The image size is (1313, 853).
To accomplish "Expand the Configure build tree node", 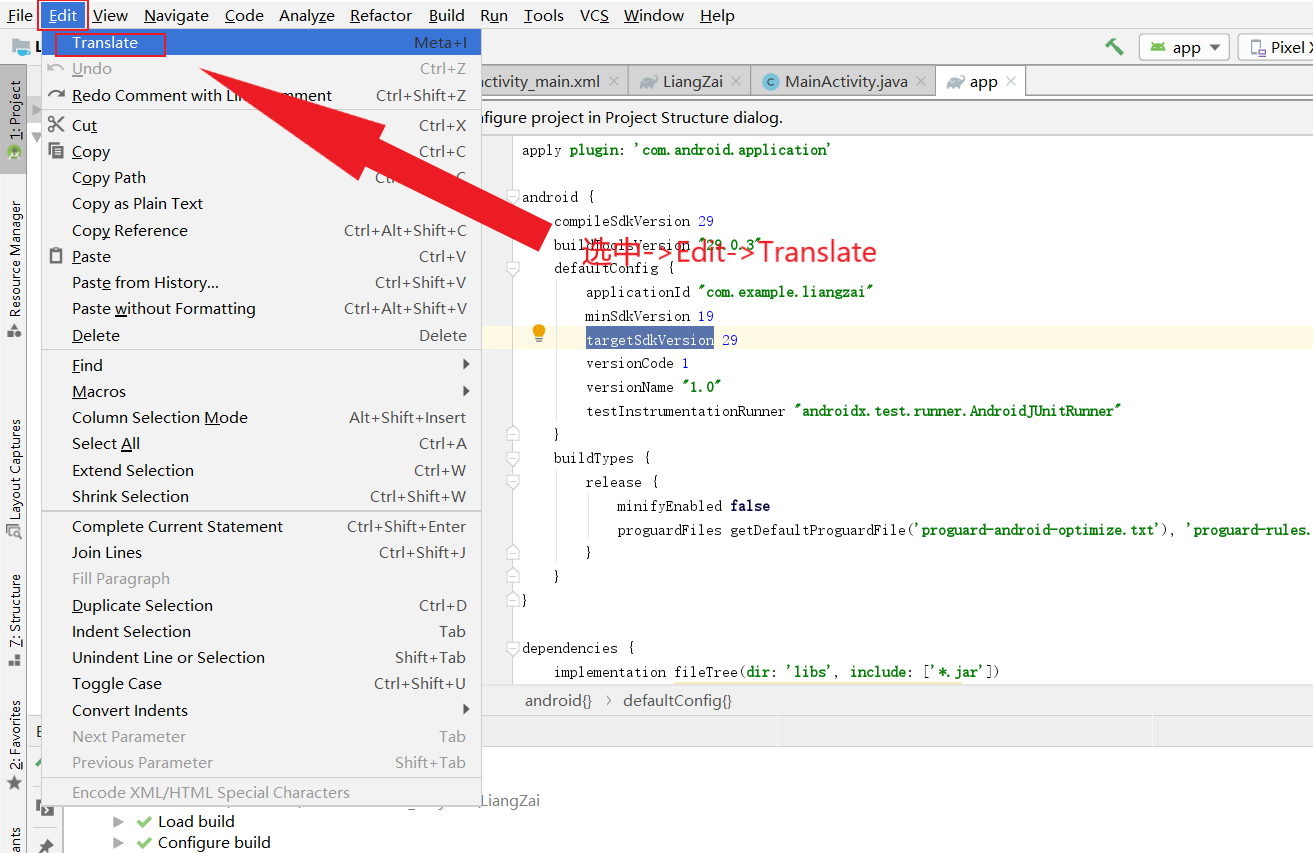I will pos(118,843).
